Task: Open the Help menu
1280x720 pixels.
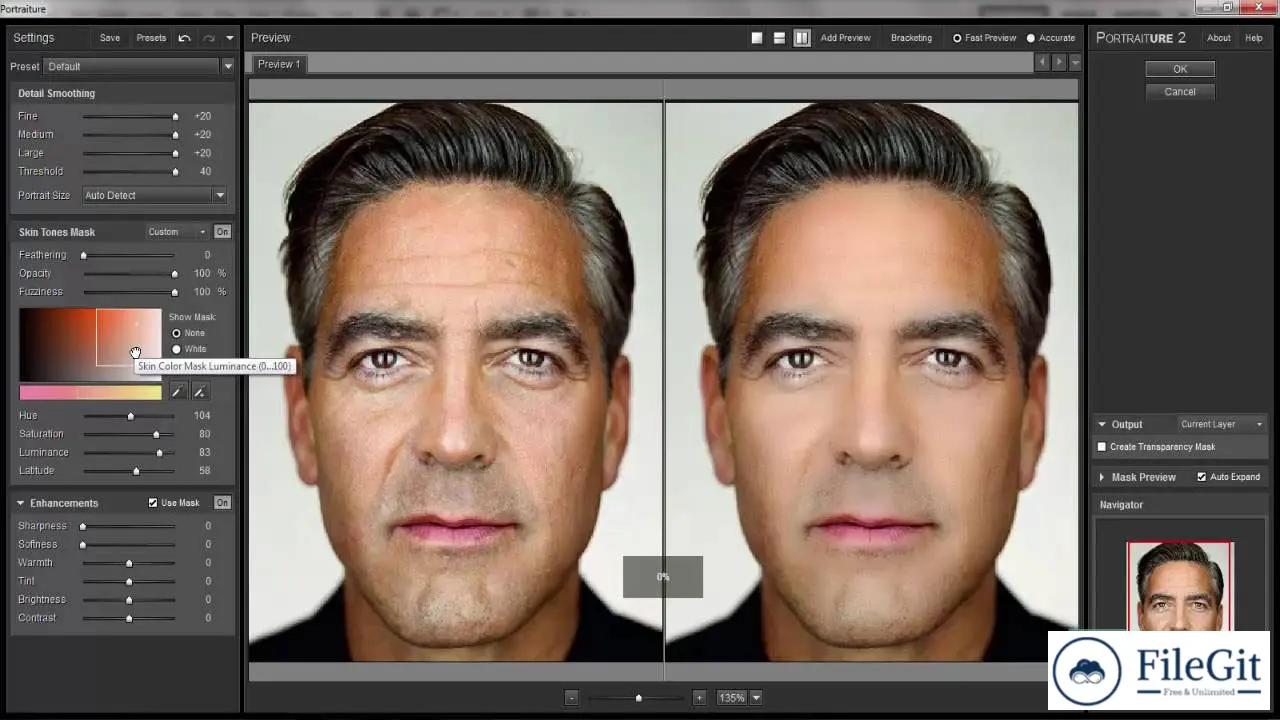Action: point(1253,38)
